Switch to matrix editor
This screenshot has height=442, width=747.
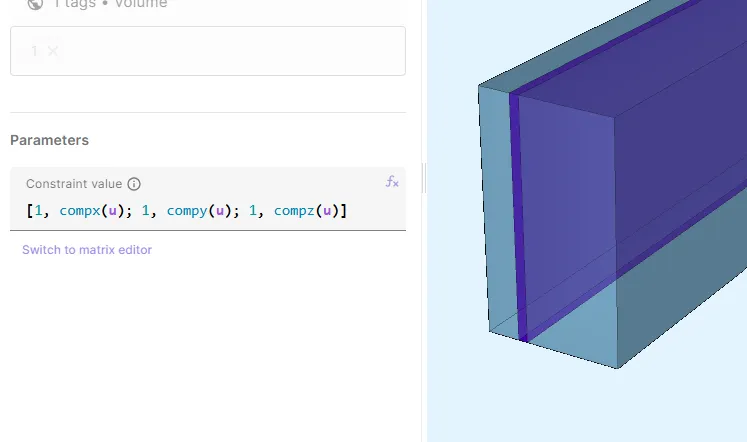(87, 250)
